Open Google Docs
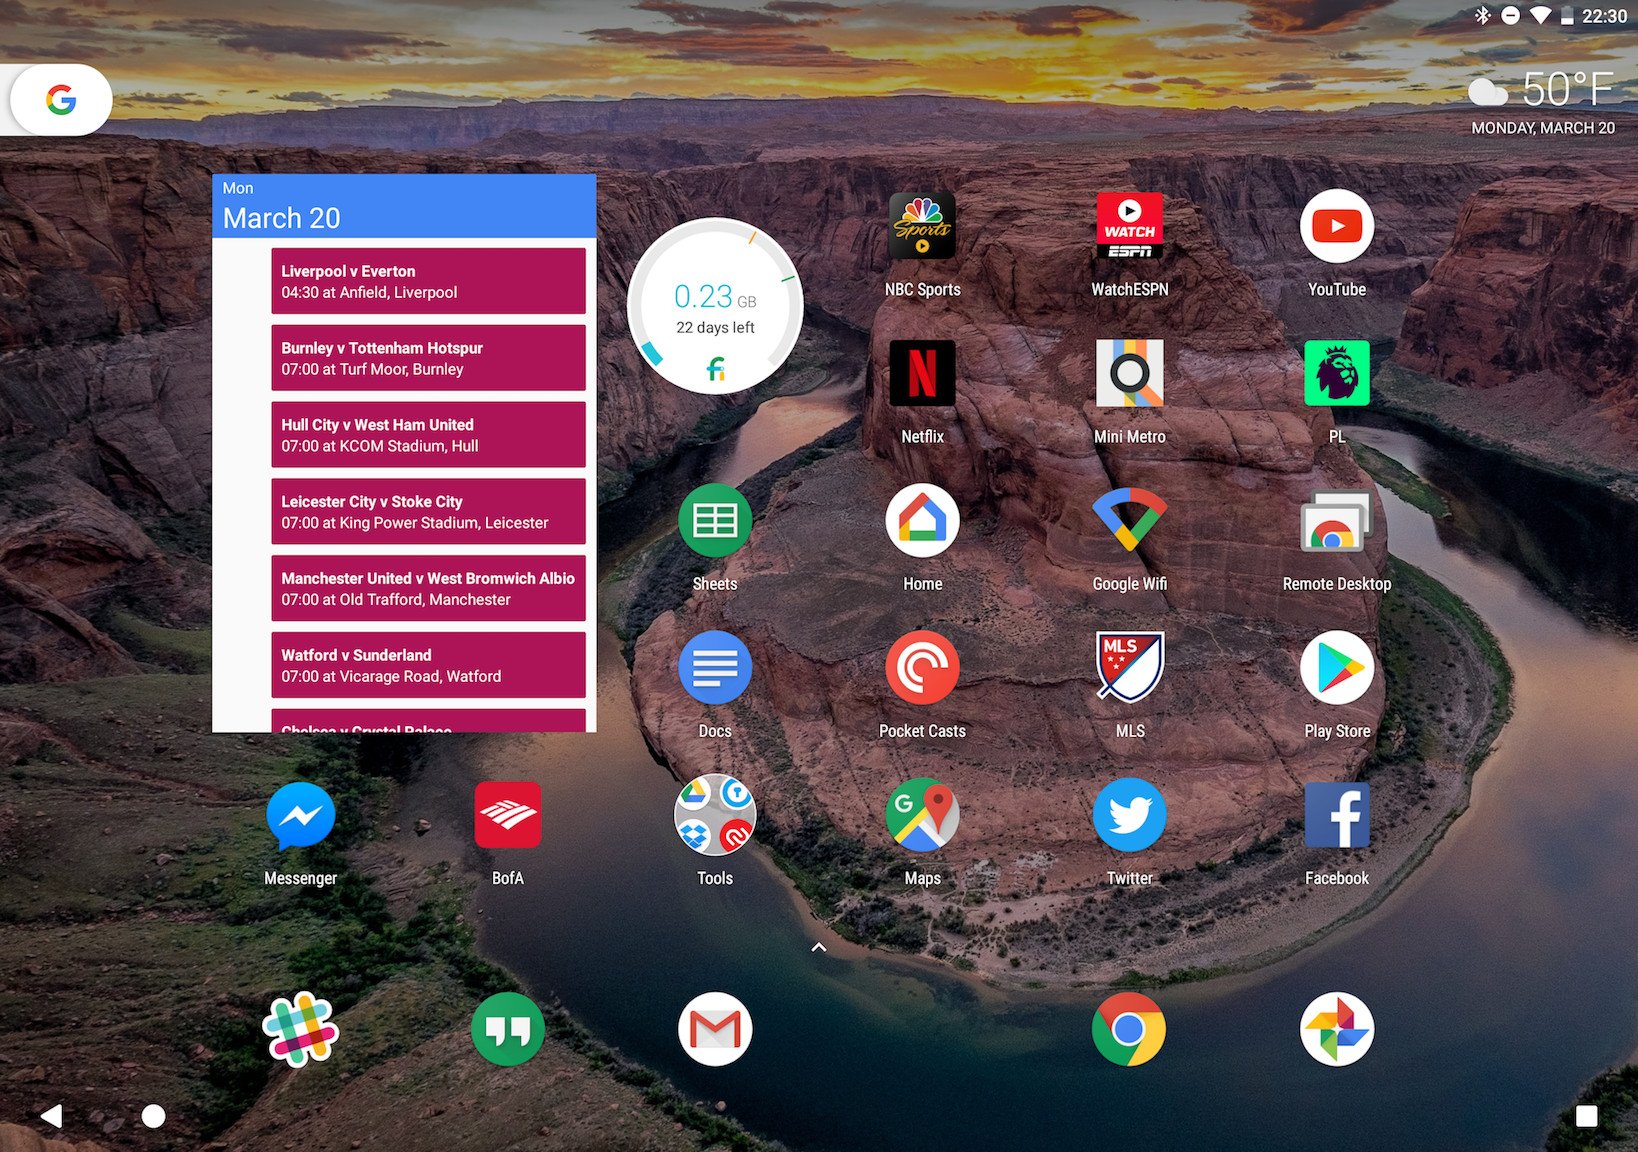The image size is (1638, 1152). click(715, 667)
